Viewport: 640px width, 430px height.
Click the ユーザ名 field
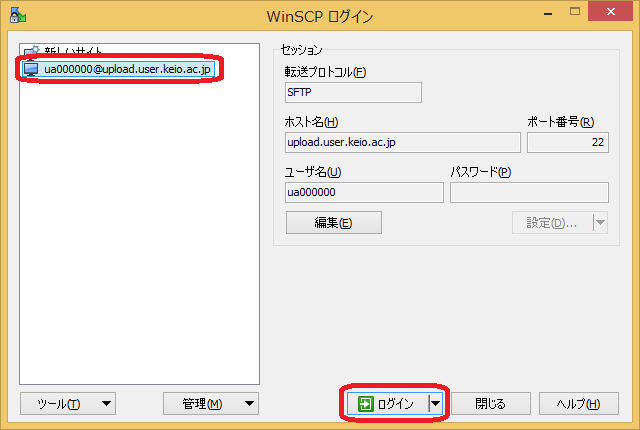tap(364, 192)
